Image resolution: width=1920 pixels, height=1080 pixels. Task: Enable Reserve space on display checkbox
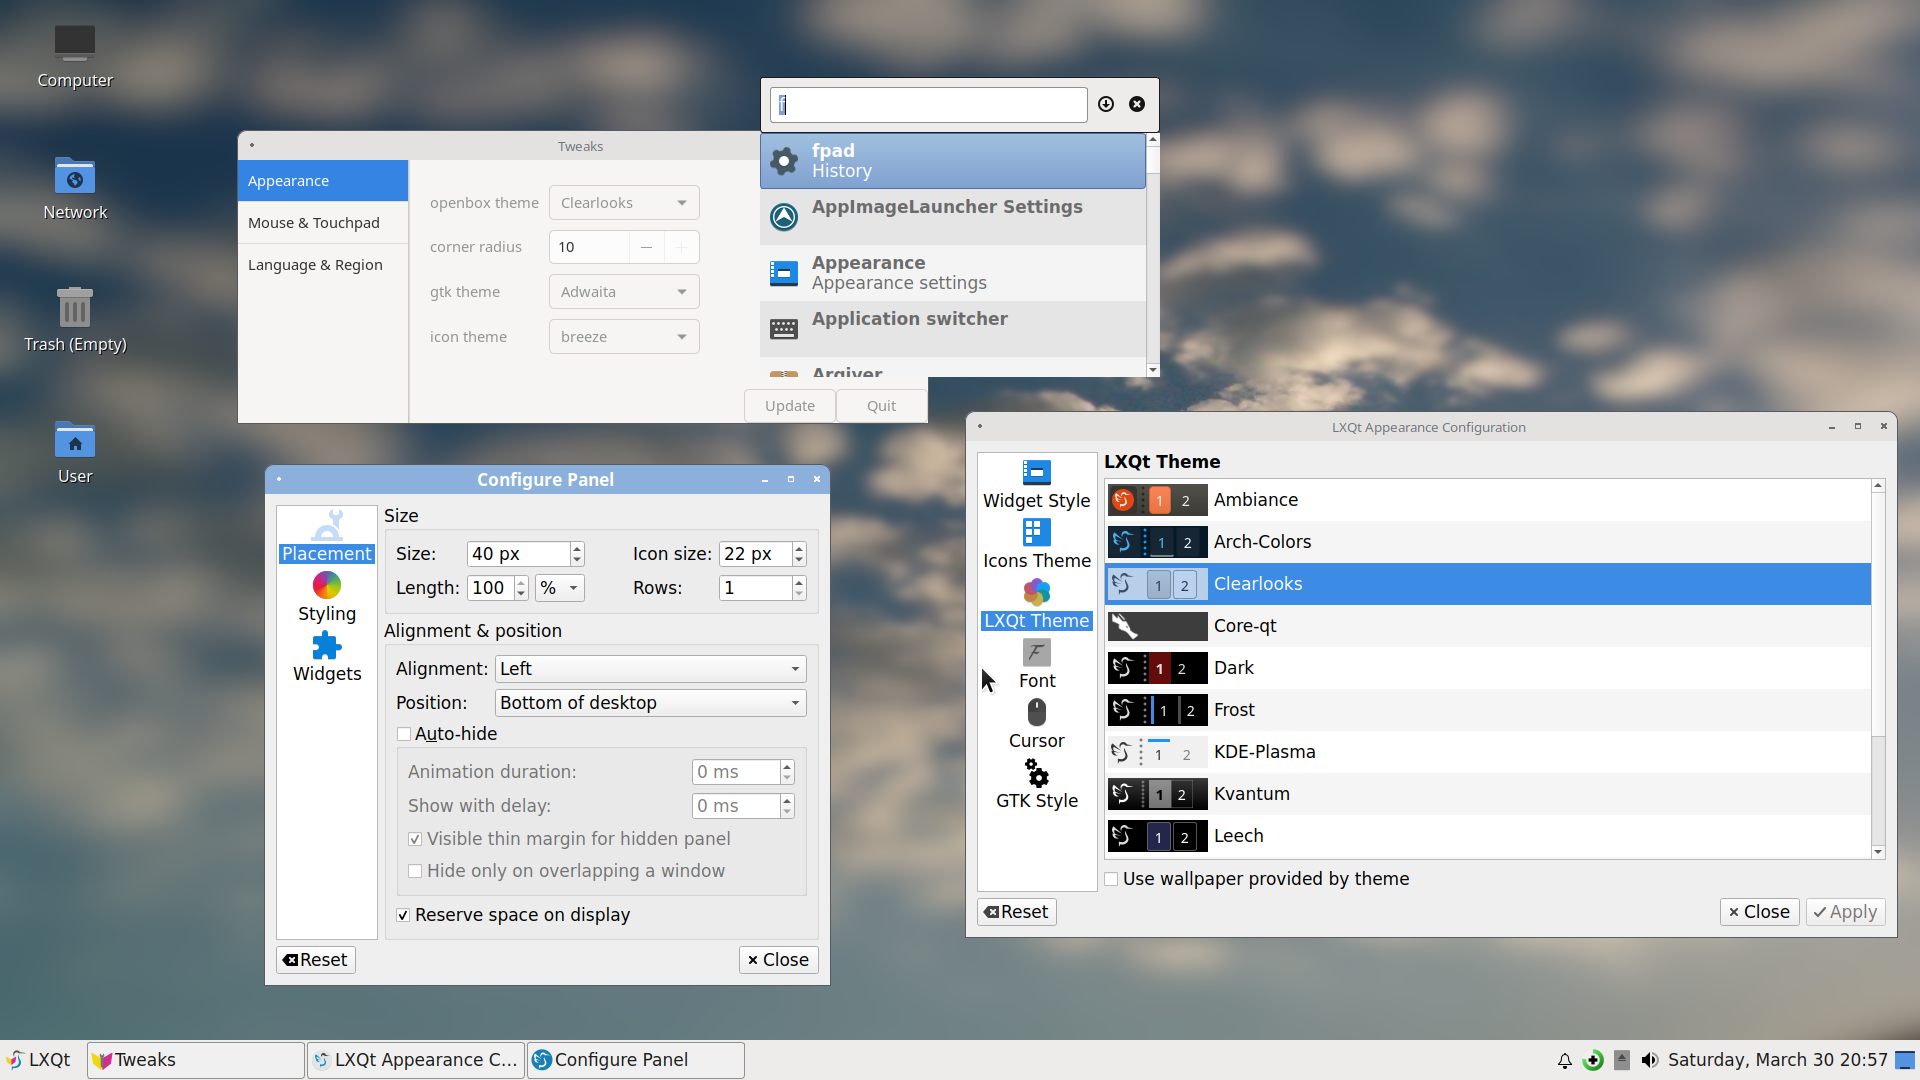pos(404,915)
